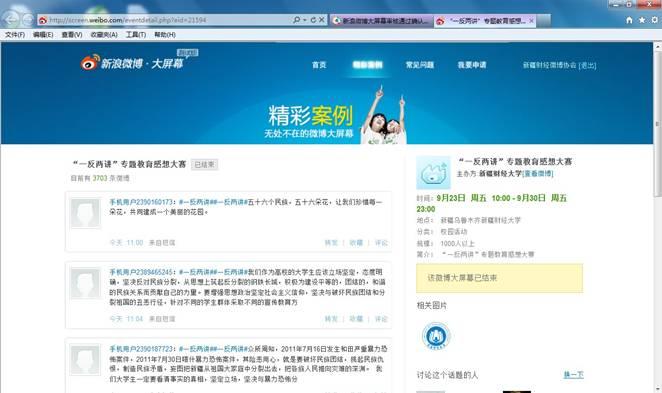Open profile of user 手机用户2390187723
The width and height of the screenshot is (662, 393).
[141, 349]
